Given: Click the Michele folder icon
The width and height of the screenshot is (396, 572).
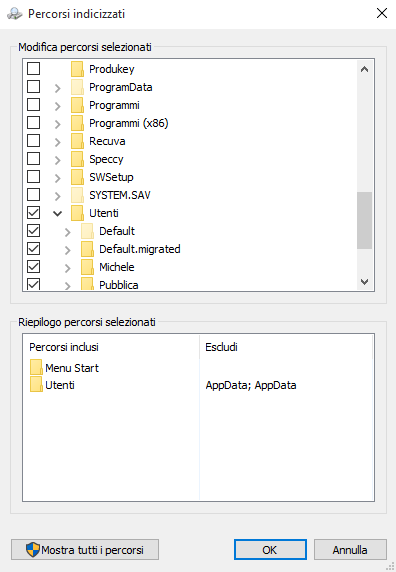Looking at the screenshot, I should (88, 267).
